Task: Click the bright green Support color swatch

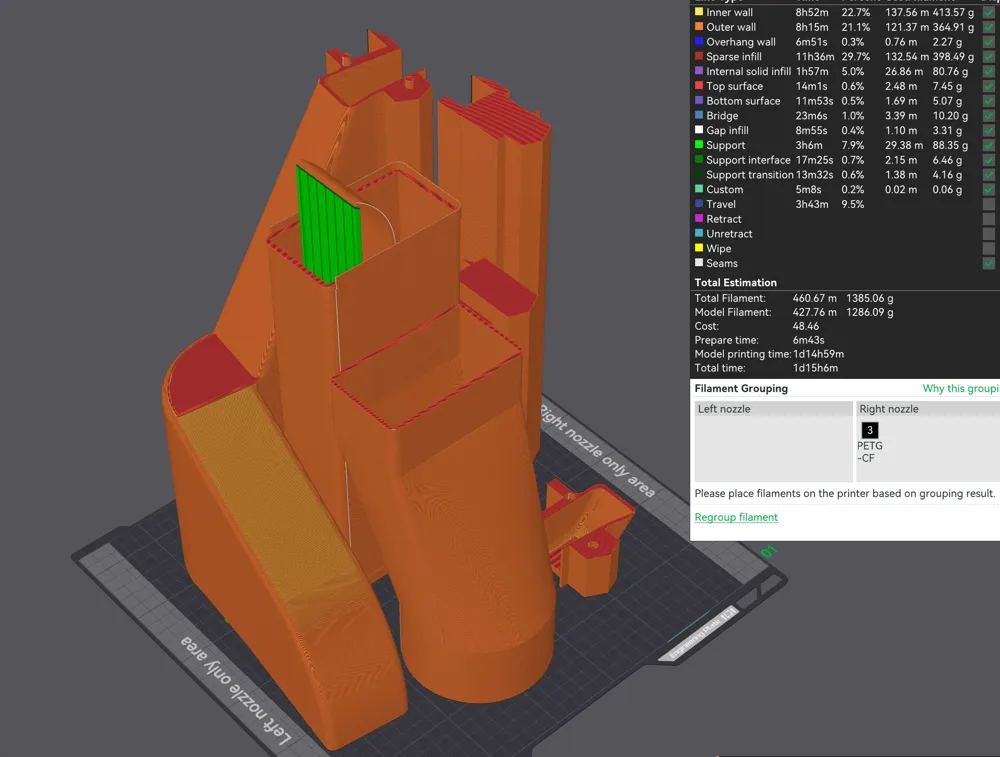Action: 699,144
